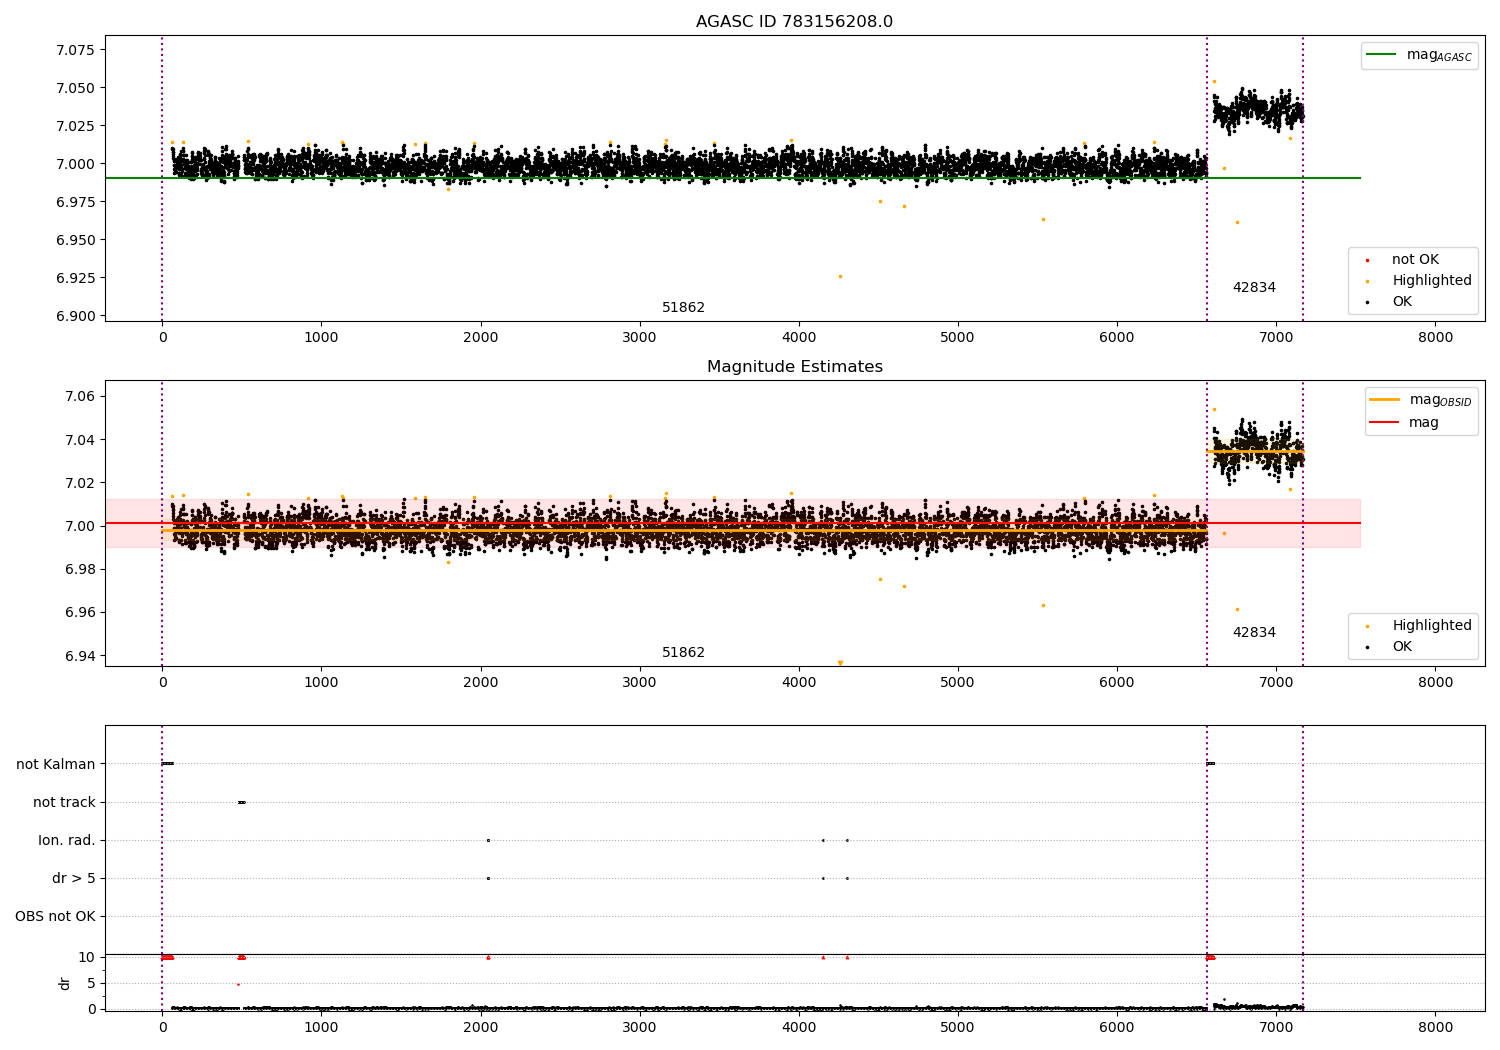Select the 7.050 y-axis tick in top plot
Image resolution: width=1500 pixels, height=1050 pixels.
pyautogui.click(x=75, y=88)
